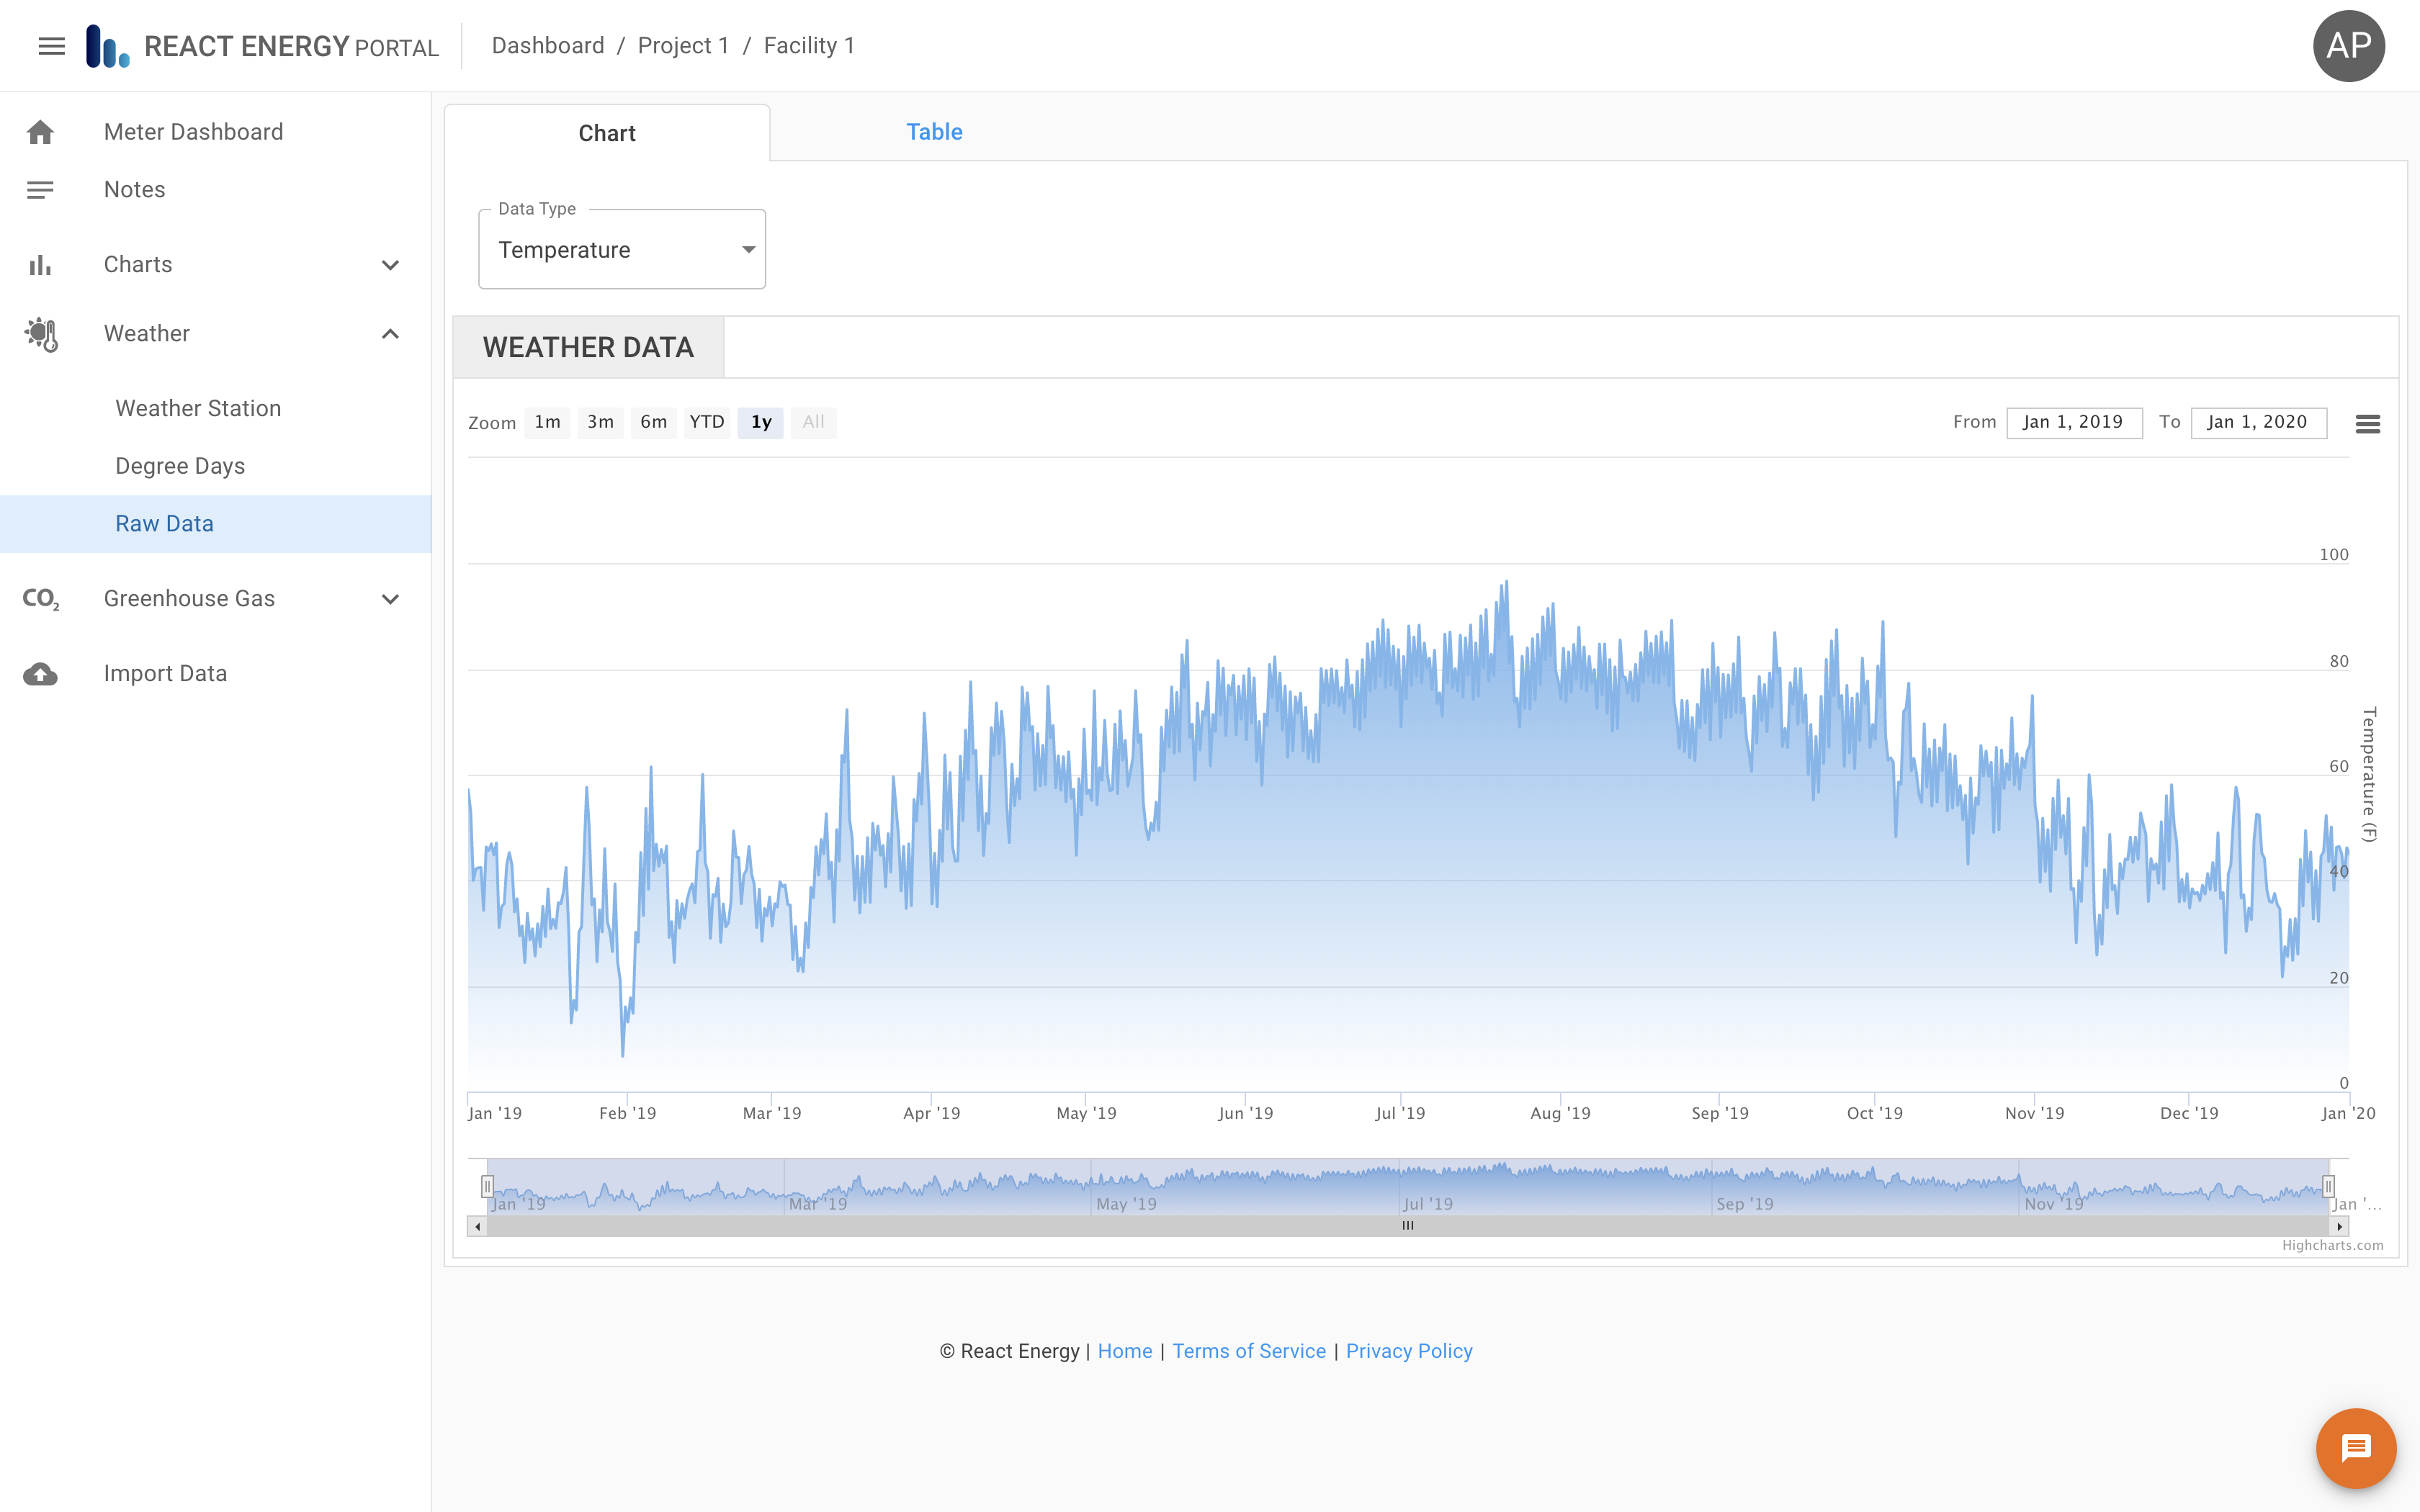This screenshot has width=2420, height=1512.
Task: Switch zoom to 6m view
Action: 653,422
